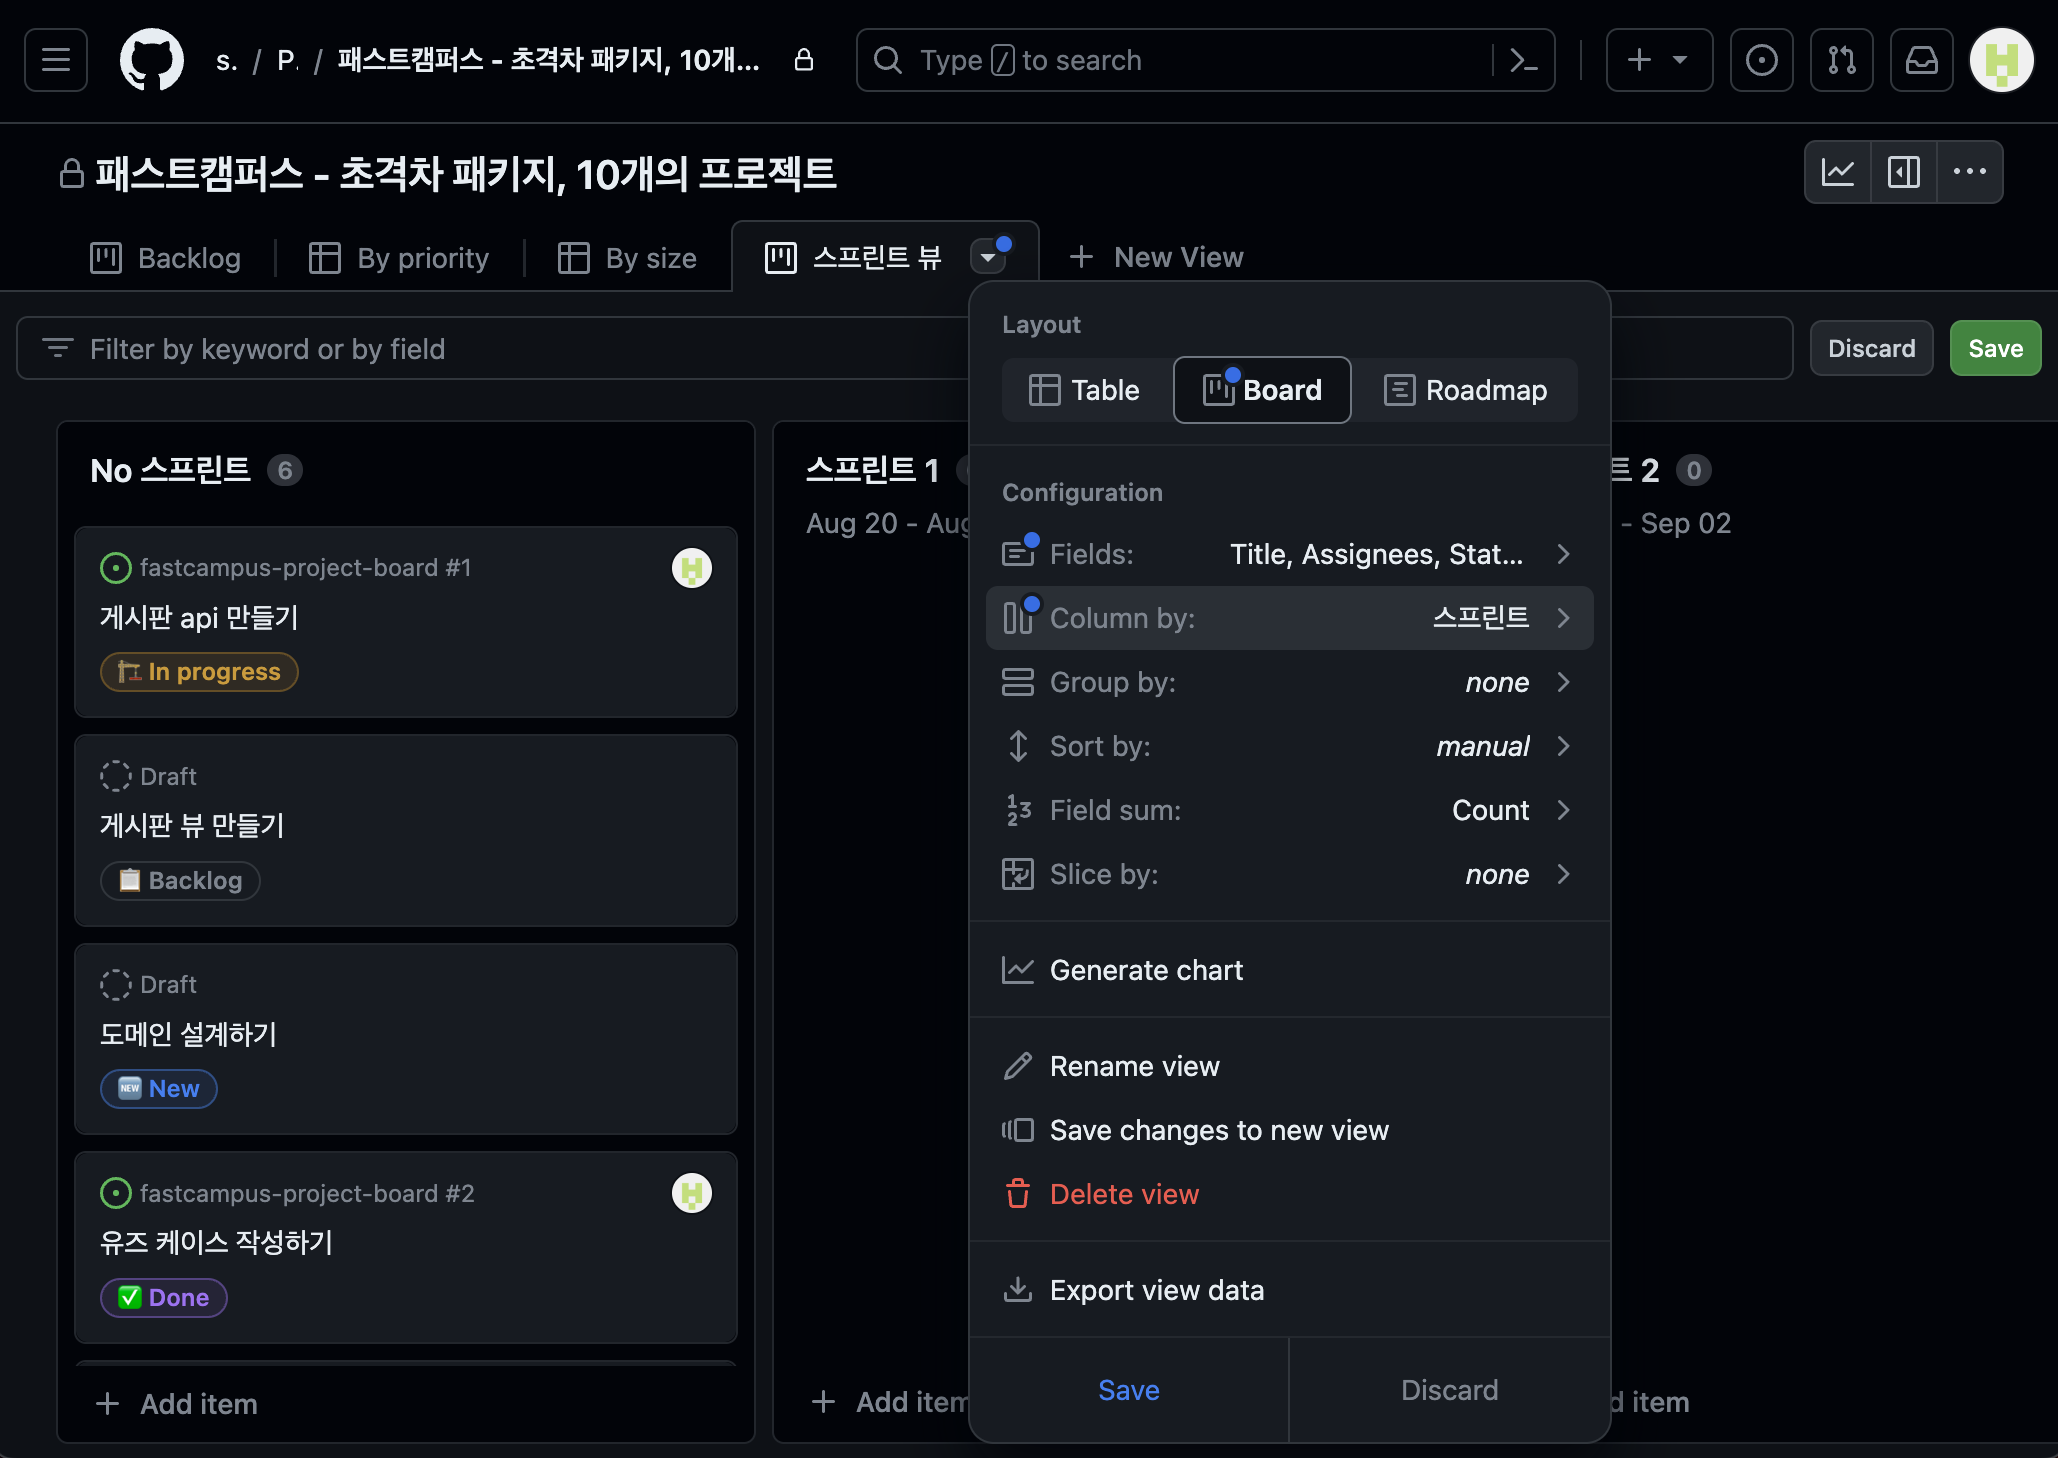The width and height of the screenshot is (2058, 1458).
Task: Toggle the project side panel icon
Action: [1903, 172]
